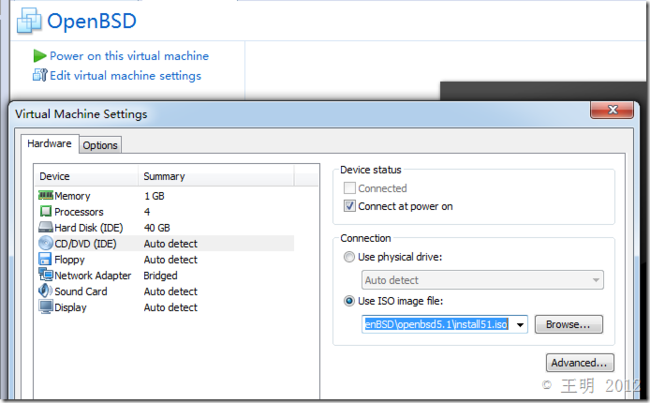Select the Floppy disk icon

pos(45,259)
